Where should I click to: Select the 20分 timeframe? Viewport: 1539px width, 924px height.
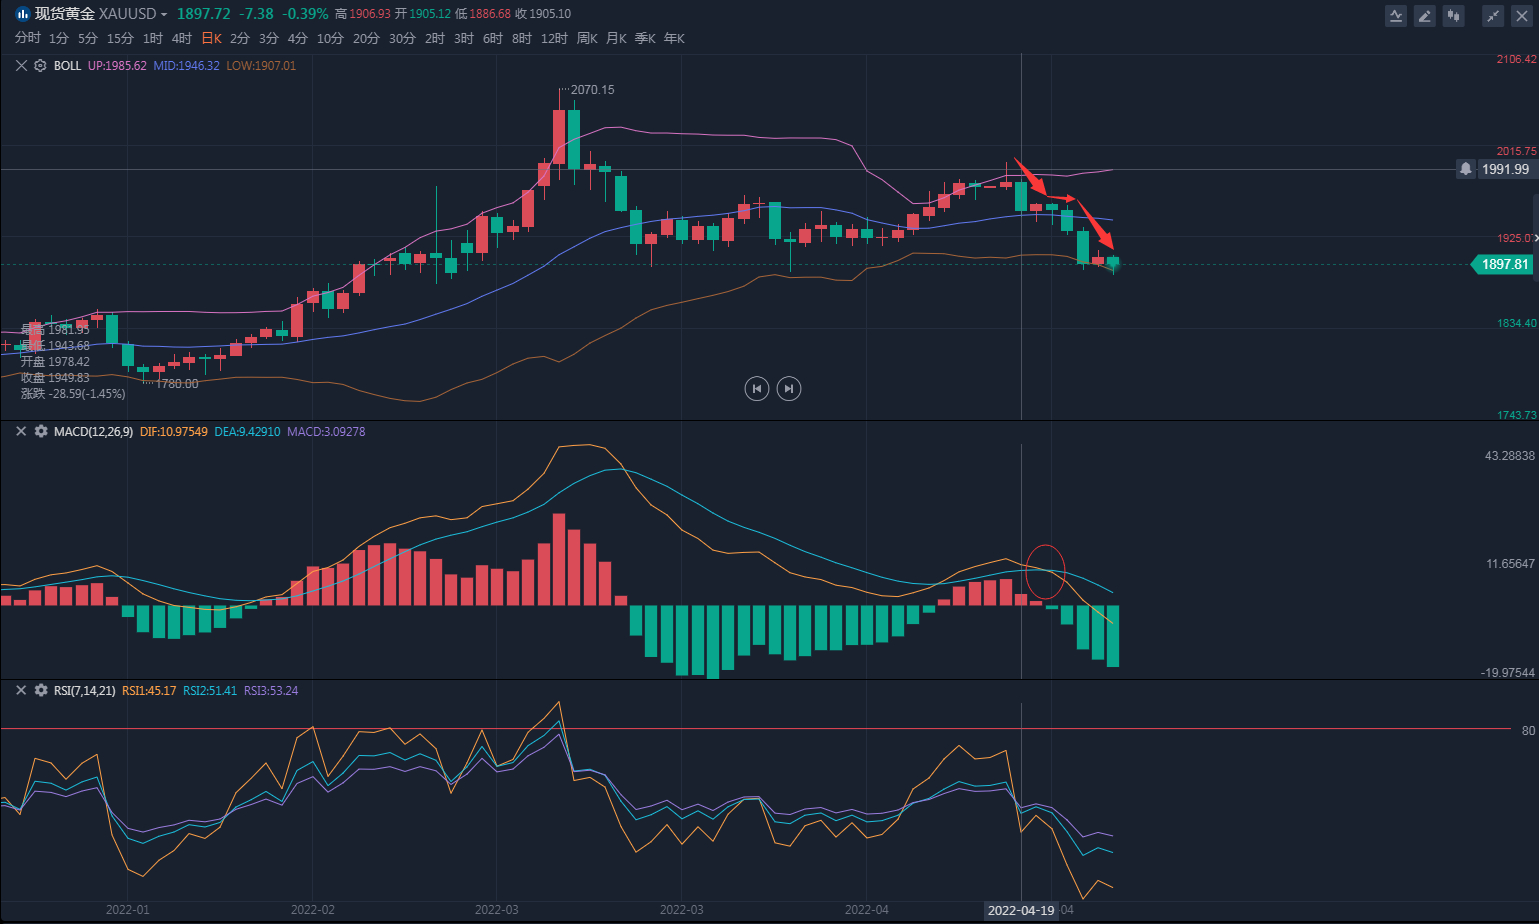pyautogui.click(x=366, y=38)
